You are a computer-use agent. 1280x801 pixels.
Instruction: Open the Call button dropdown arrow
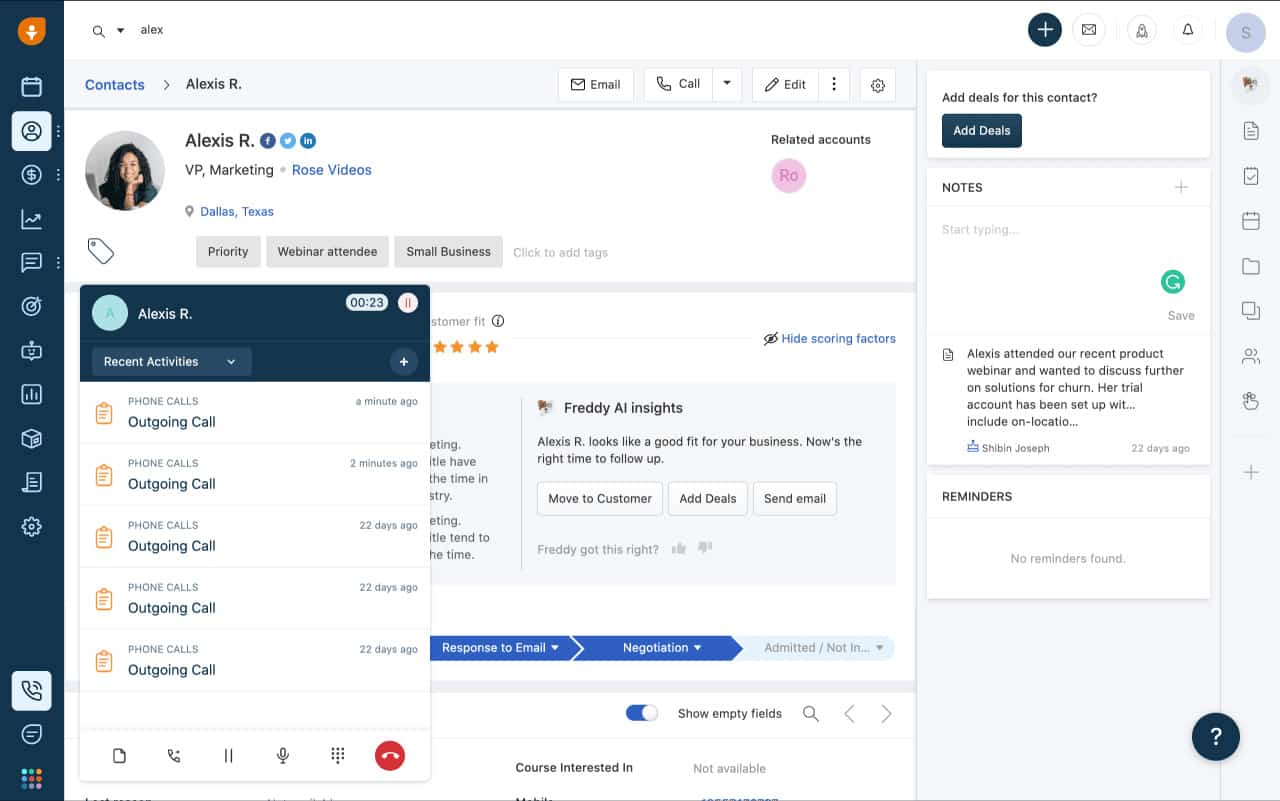point(727,84)
